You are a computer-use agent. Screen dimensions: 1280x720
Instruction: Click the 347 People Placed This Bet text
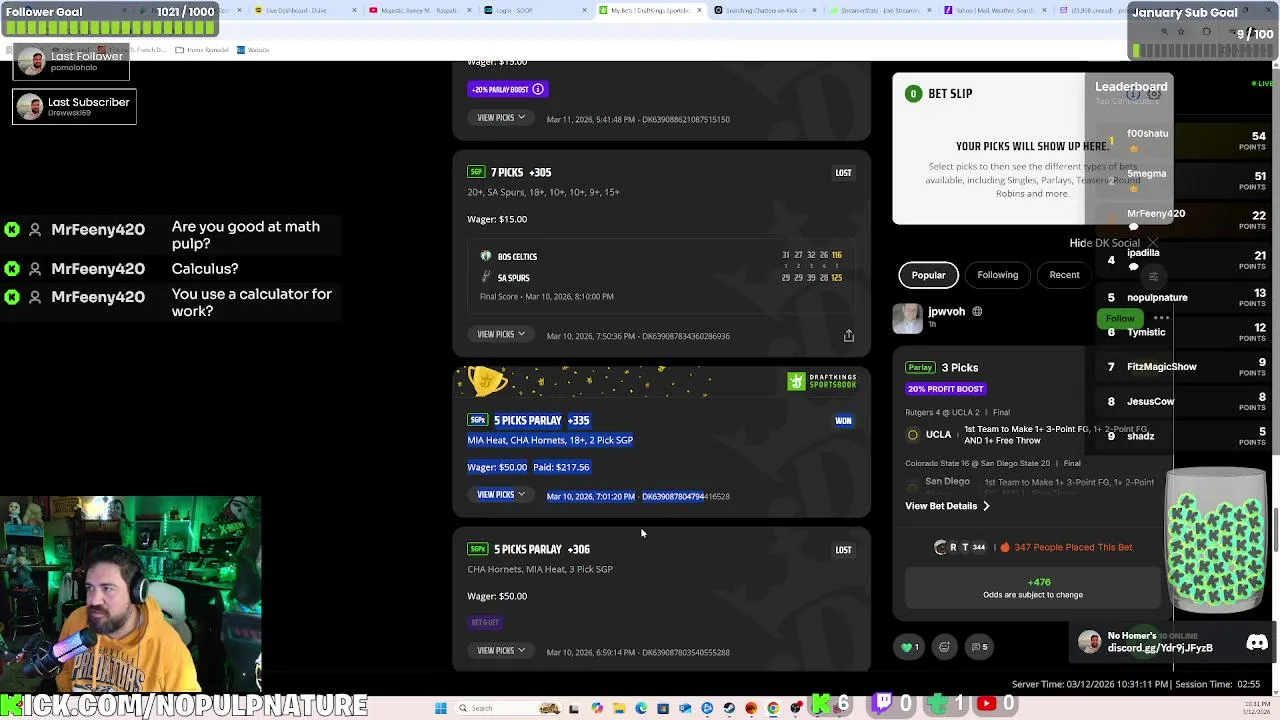1073,547
